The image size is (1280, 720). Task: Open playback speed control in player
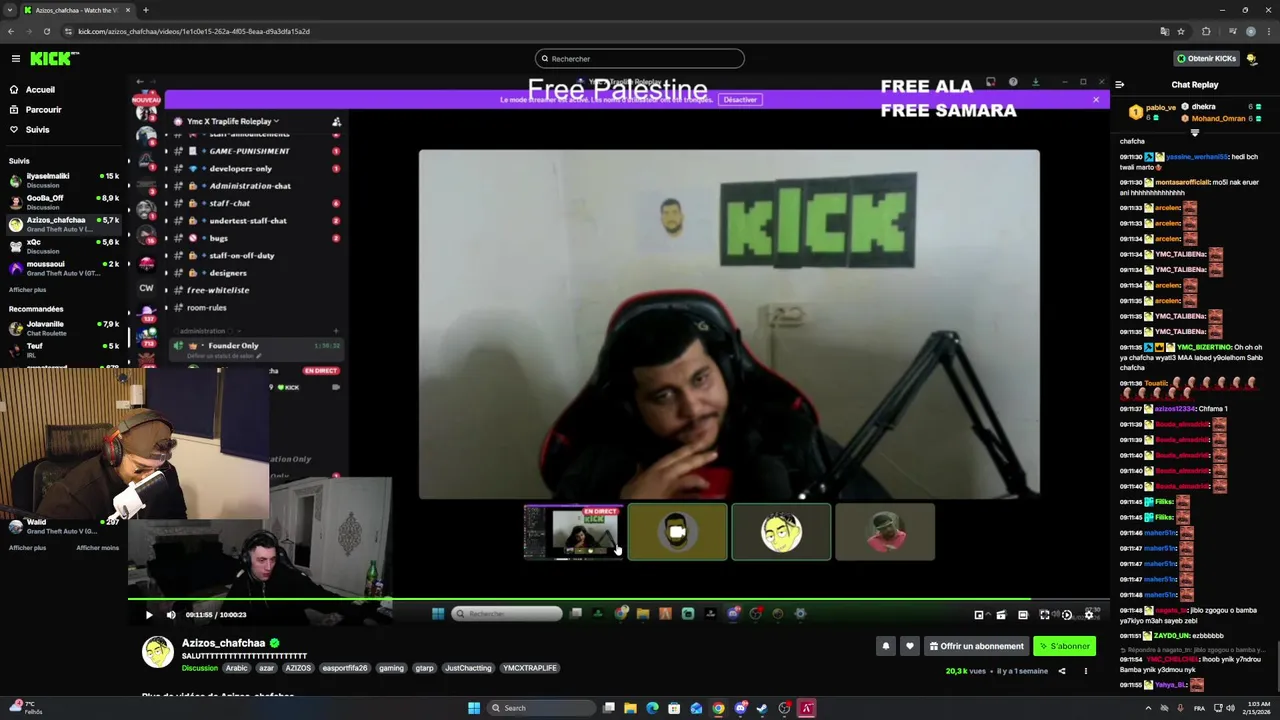(x=1067, y=615)
